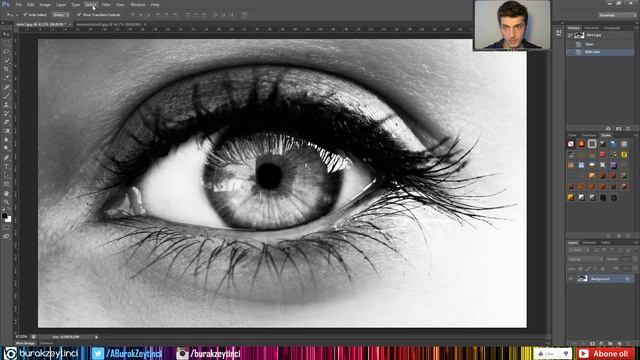
Task: Select the Clone Stamp tool
Action: pos(6,105)
